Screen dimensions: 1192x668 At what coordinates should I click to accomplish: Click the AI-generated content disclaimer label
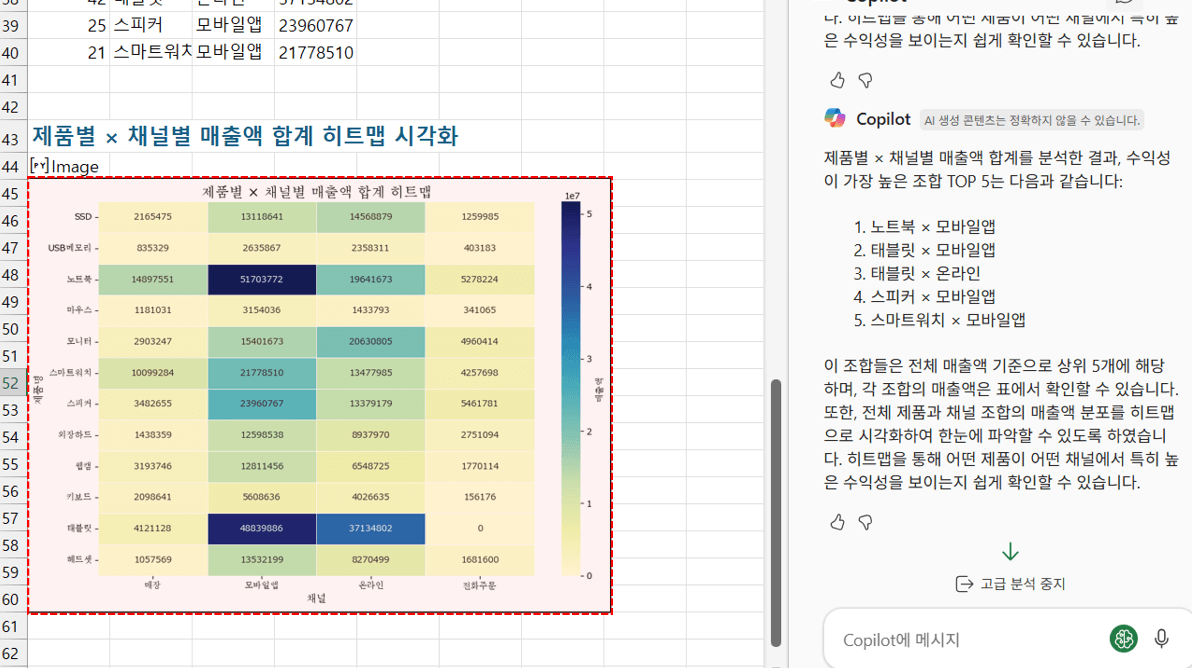1031,120
